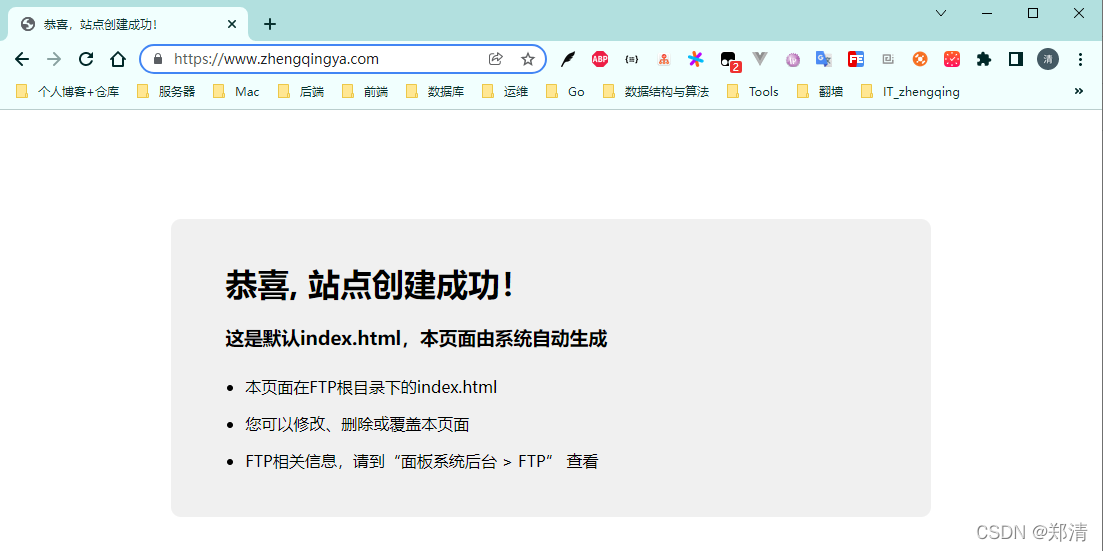This screenshot has width=1103, height=551.
Task: Open the 运维 bookmark folder
Action: (x=505, y=91)
